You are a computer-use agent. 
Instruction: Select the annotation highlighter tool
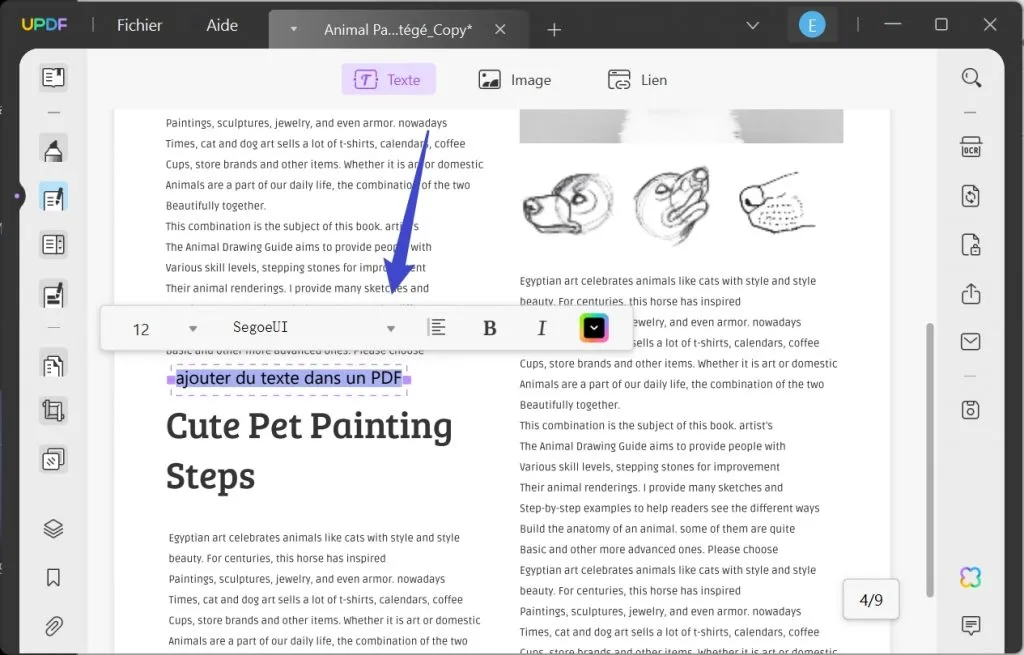coord(53,150)
